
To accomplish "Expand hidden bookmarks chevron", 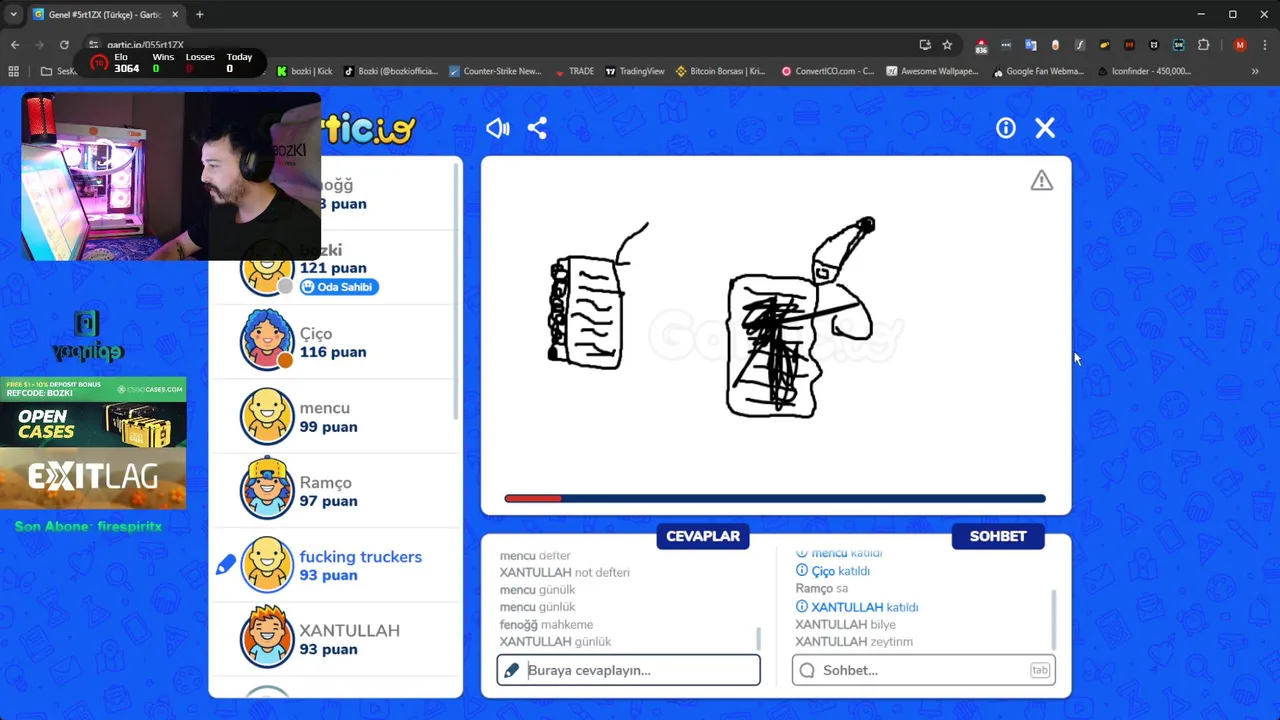I will (1255, 71).
